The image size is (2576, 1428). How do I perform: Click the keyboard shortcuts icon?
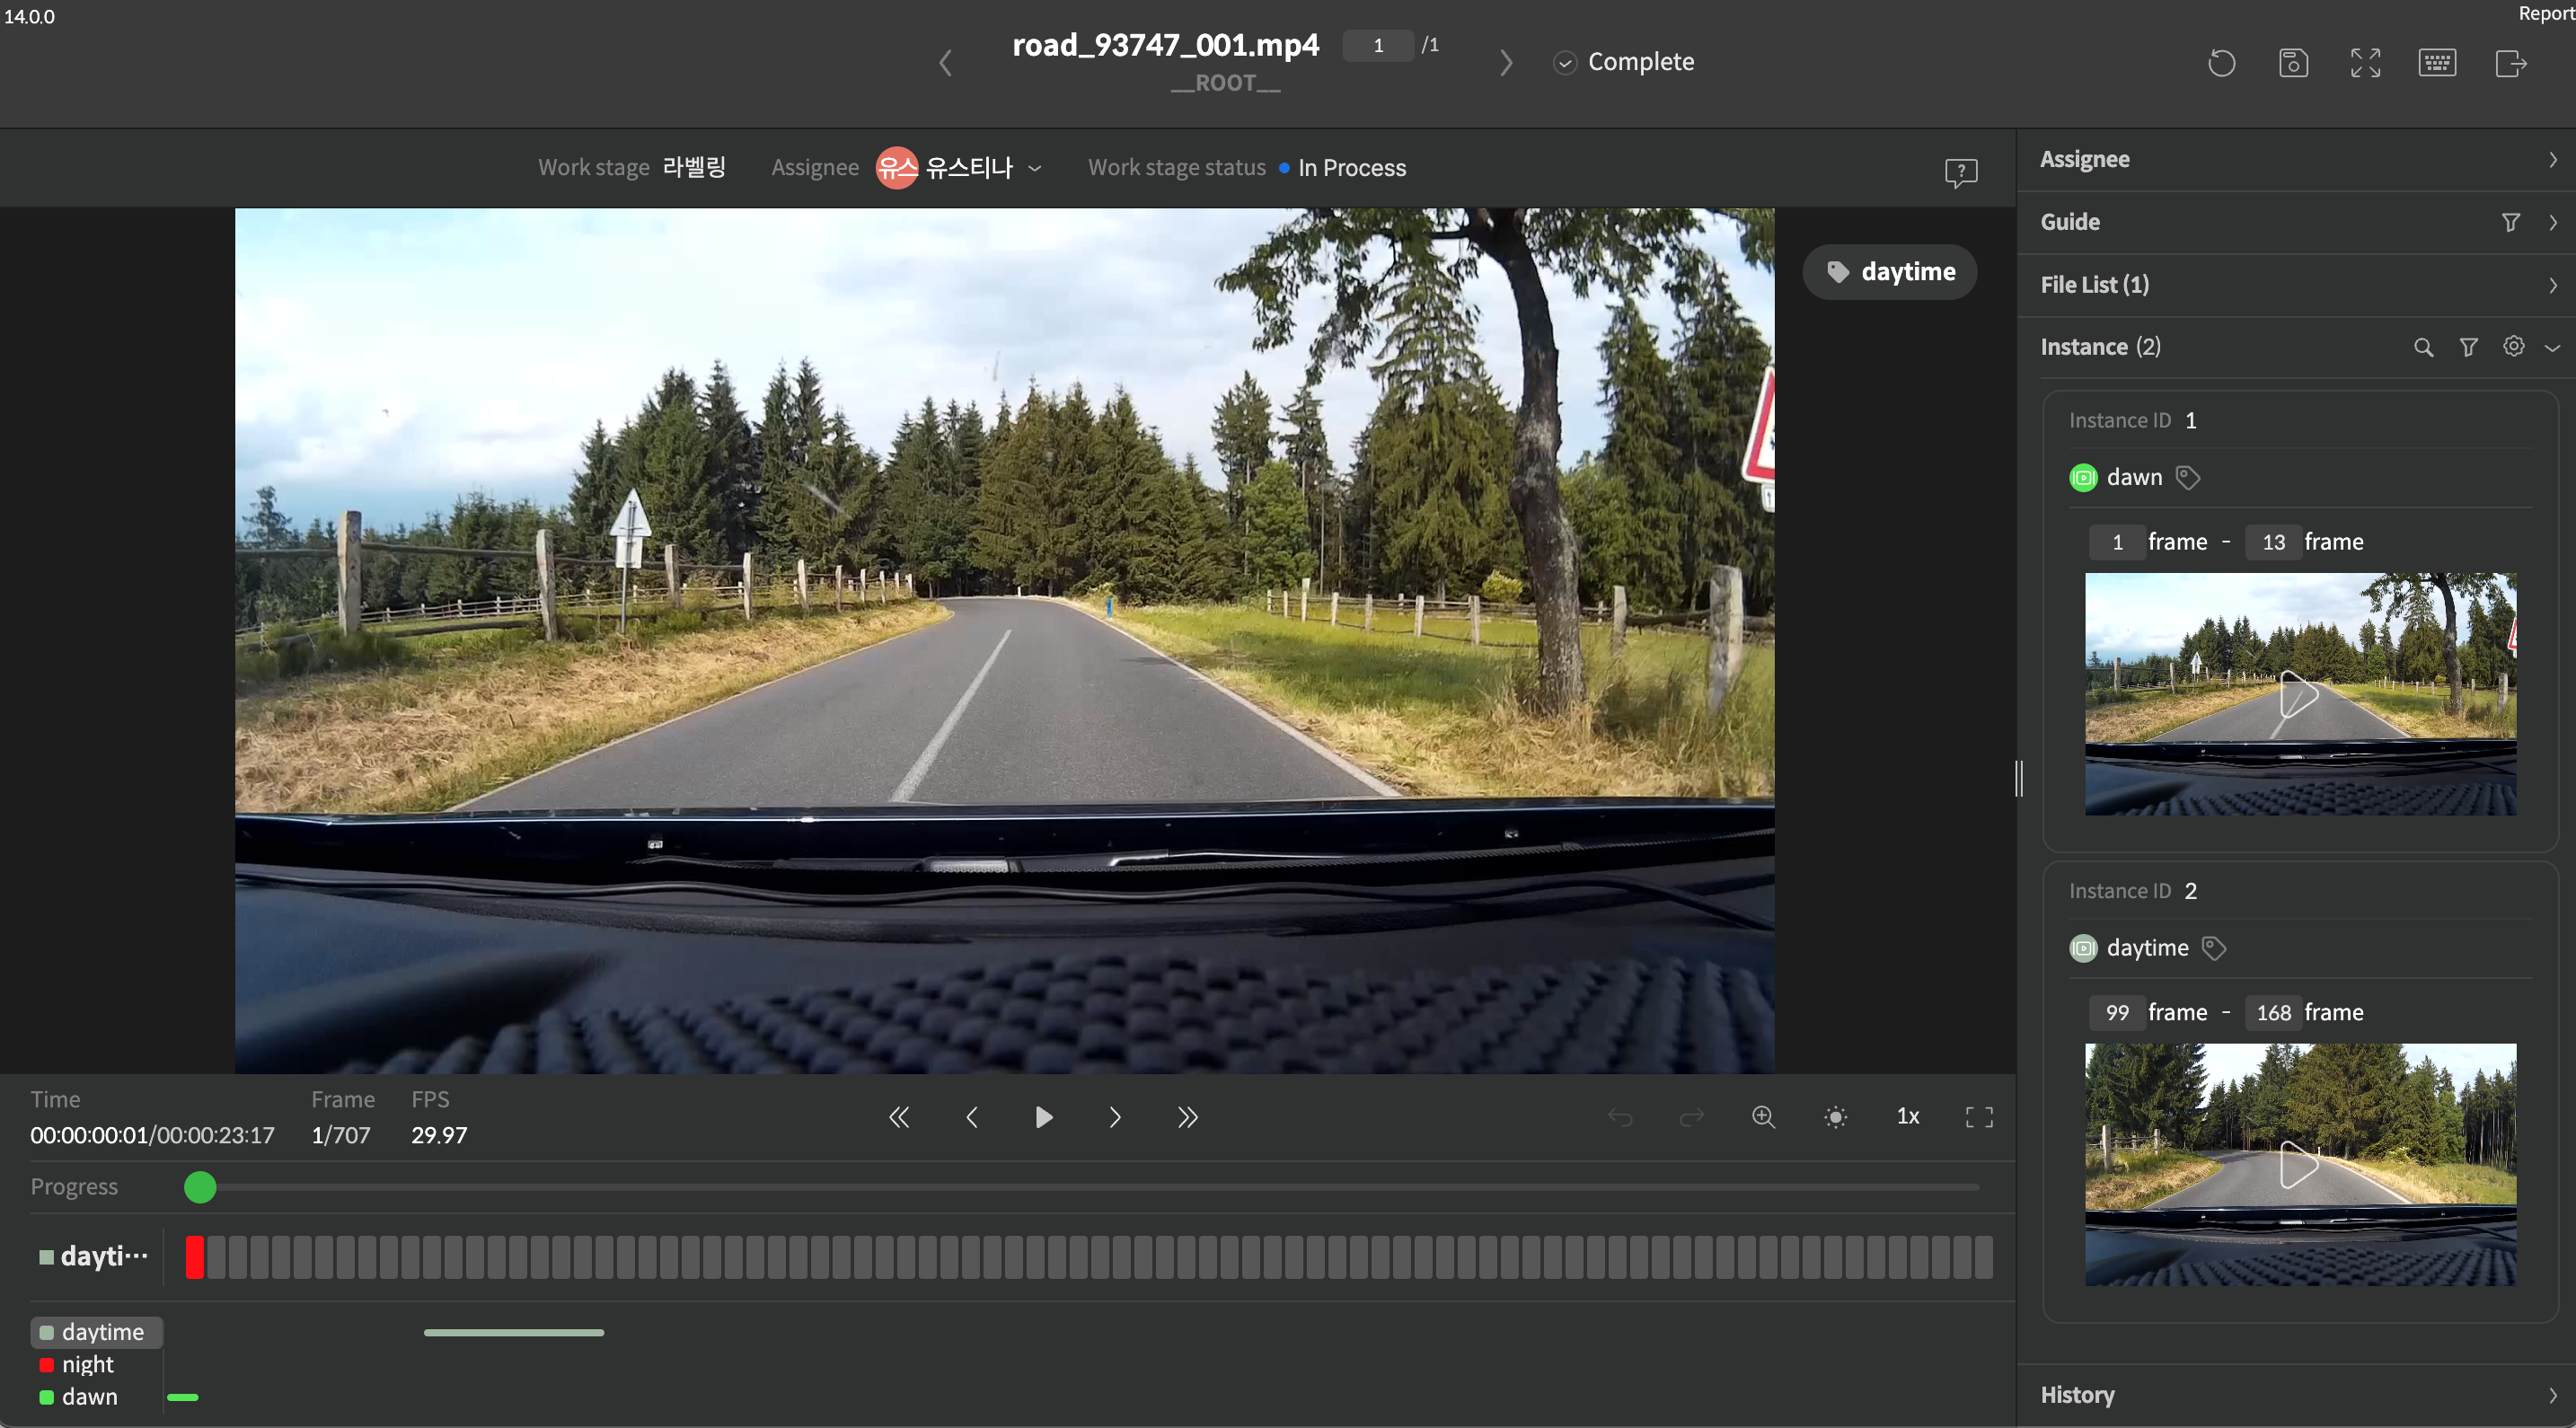pyautogui.click(x=2439, y=62)
